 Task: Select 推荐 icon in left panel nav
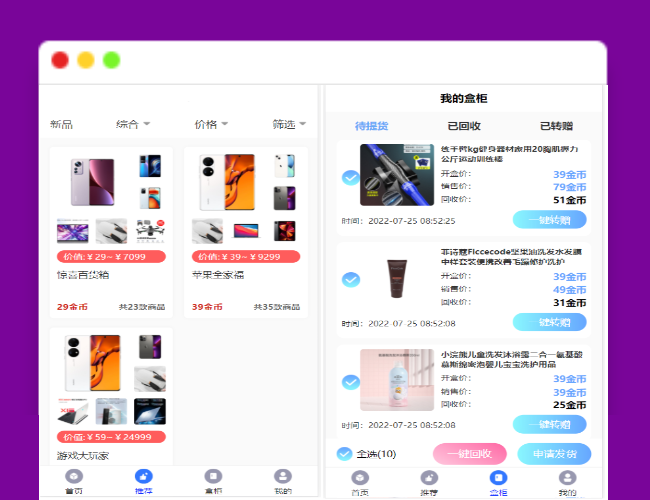tap(143, 476)
